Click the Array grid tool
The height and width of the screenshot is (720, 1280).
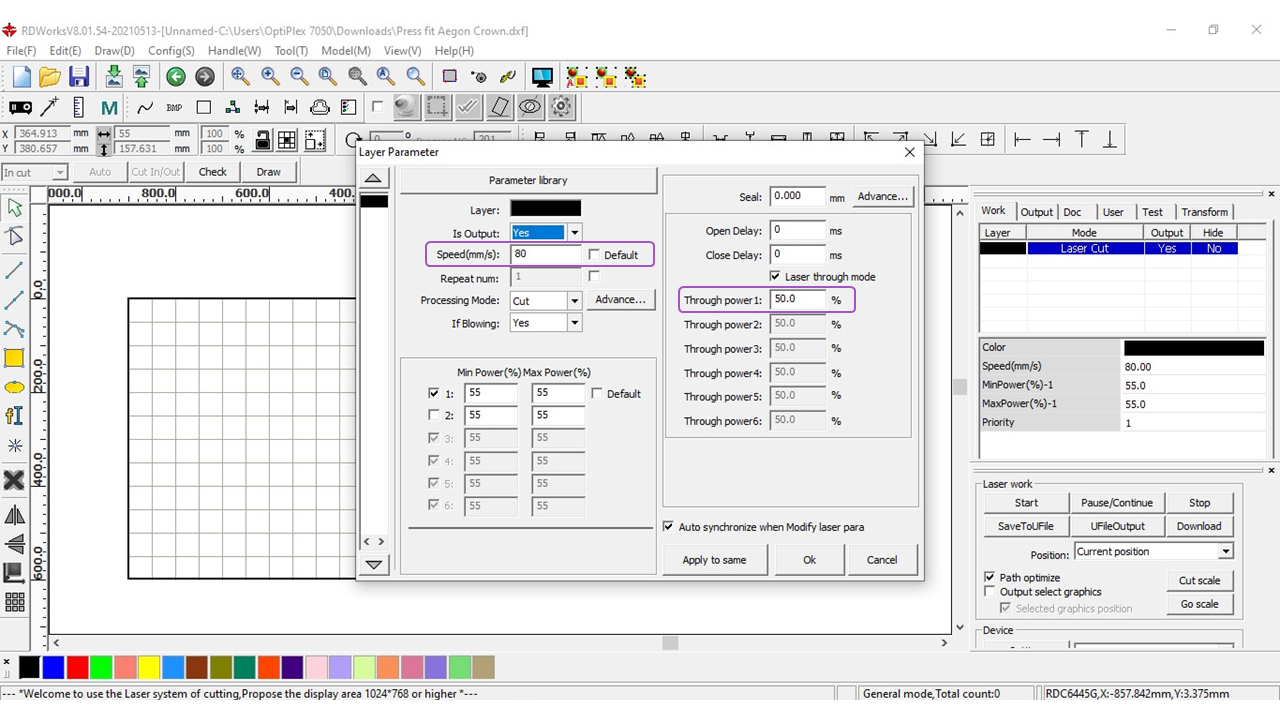pyautogui.click(x=15, y=602)
